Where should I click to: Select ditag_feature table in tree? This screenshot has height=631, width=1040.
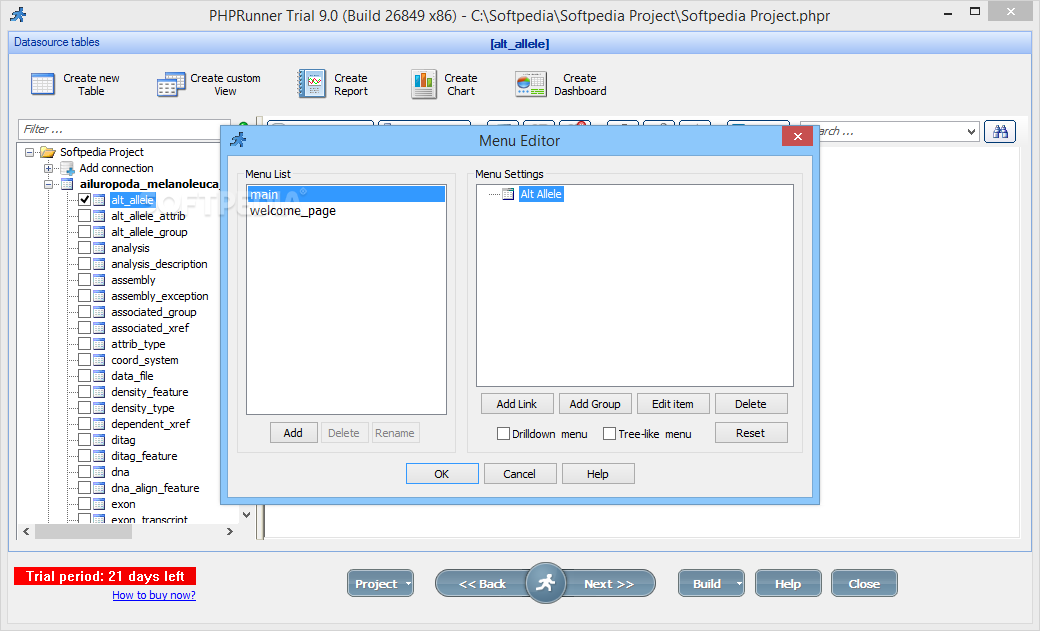144,456
